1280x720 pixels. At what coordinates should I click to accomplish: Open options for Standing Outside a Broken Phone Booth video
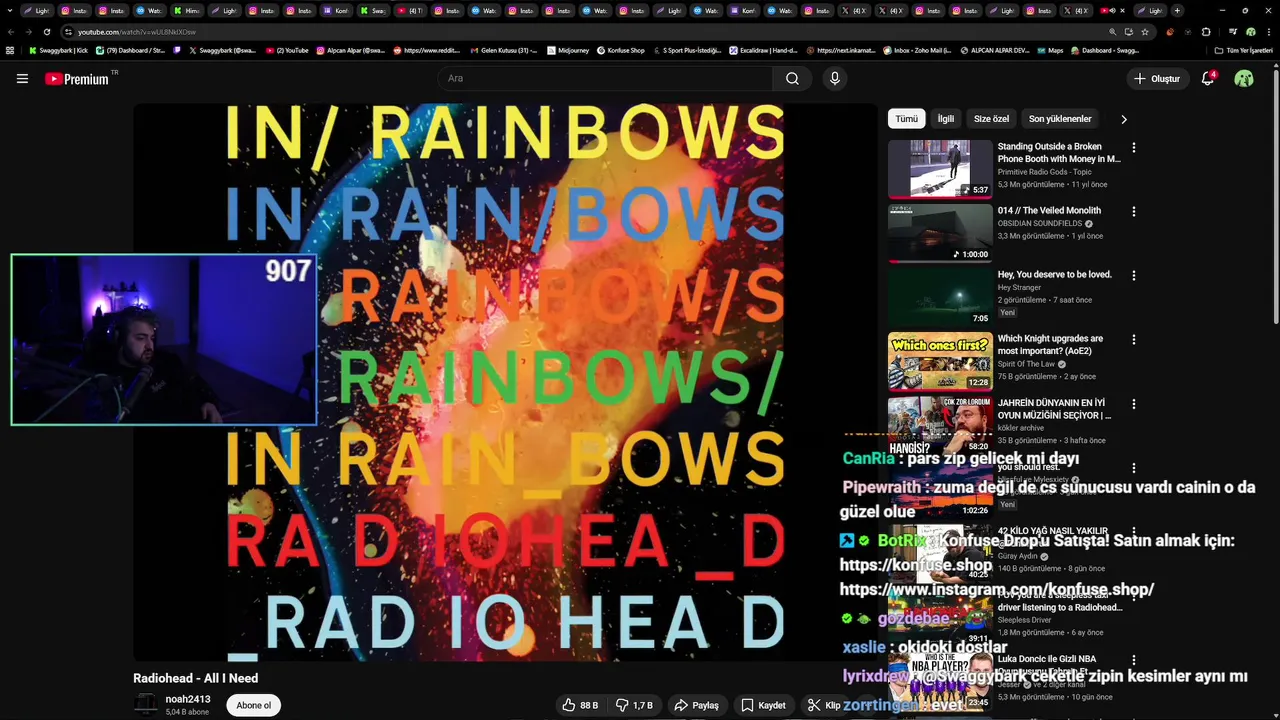click(1133, 148)
